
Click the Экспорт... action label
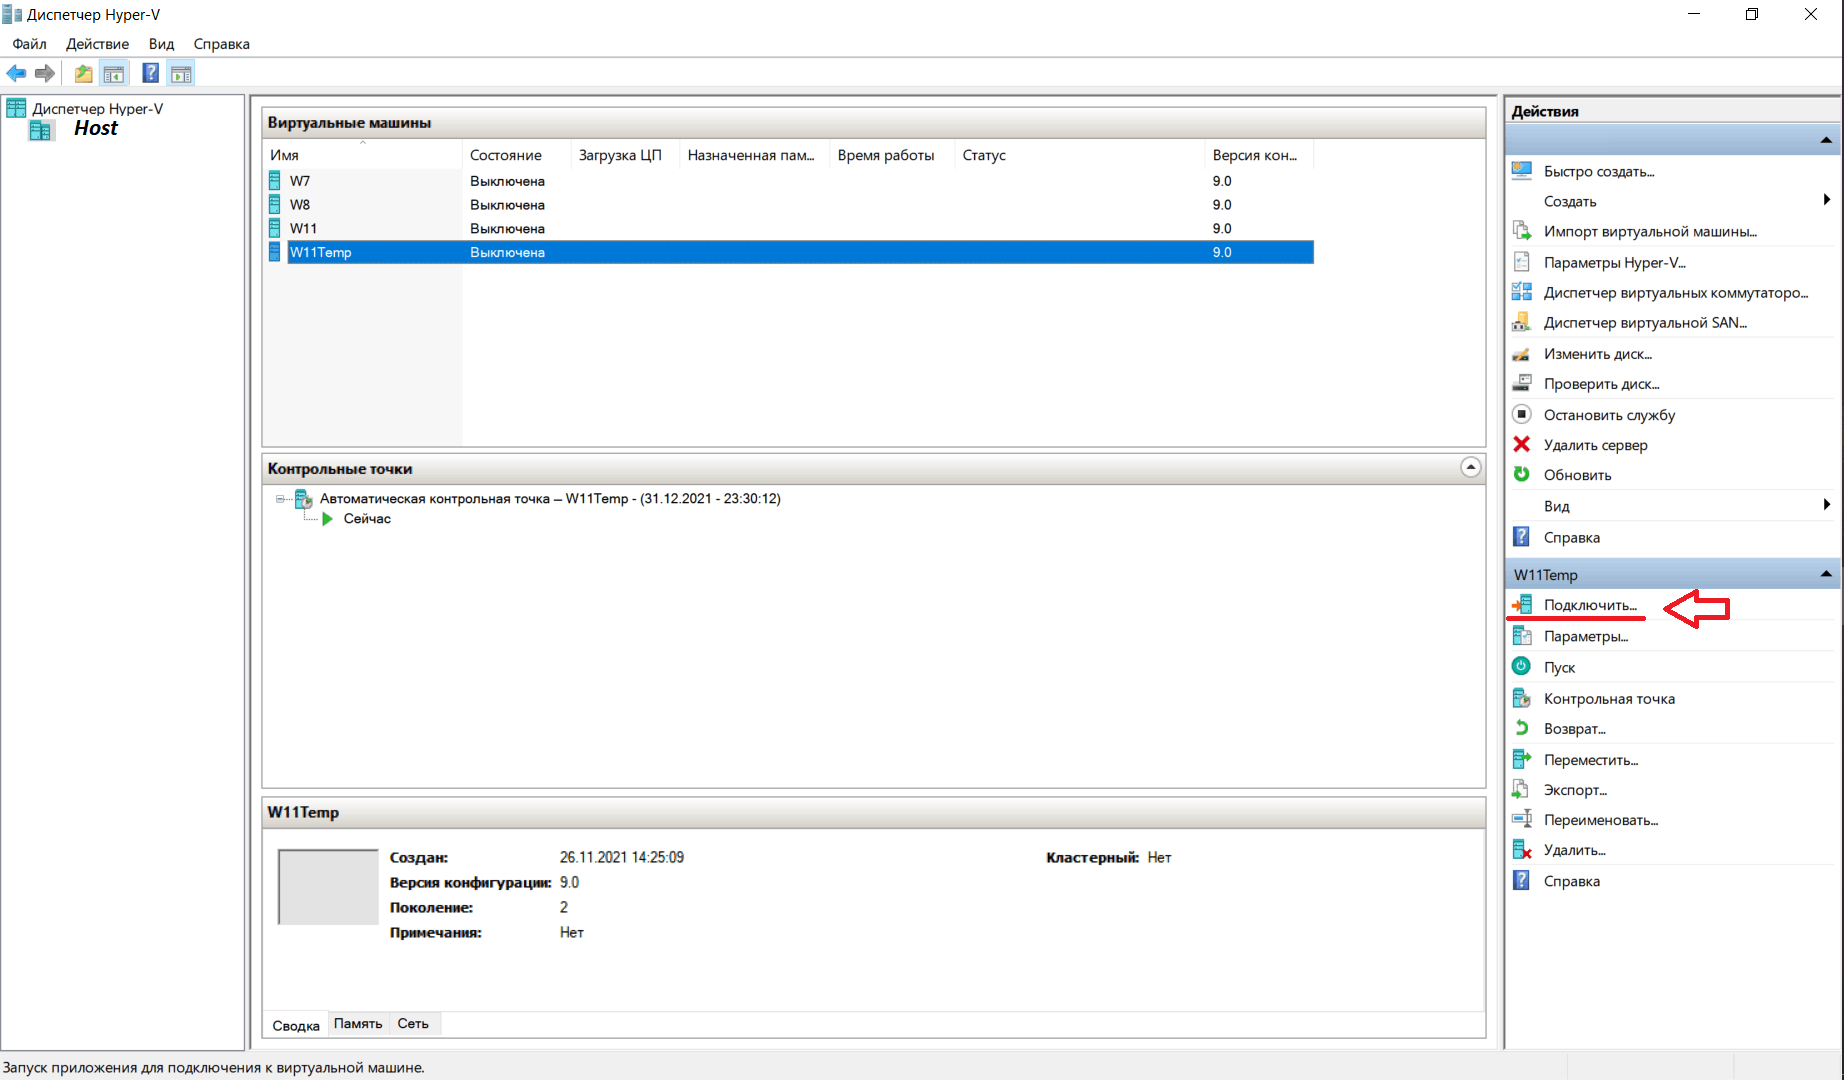click(x=1575, y=790)
